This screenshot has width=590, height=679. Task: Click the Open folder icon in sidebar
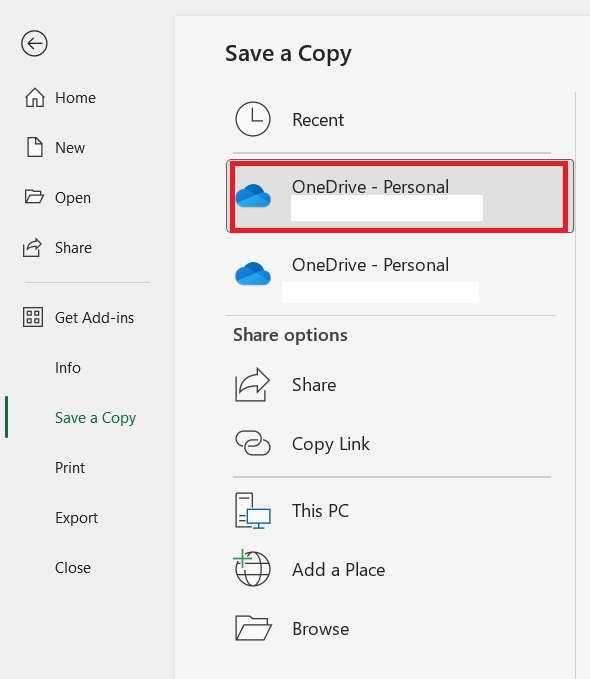tap(34, 197)
